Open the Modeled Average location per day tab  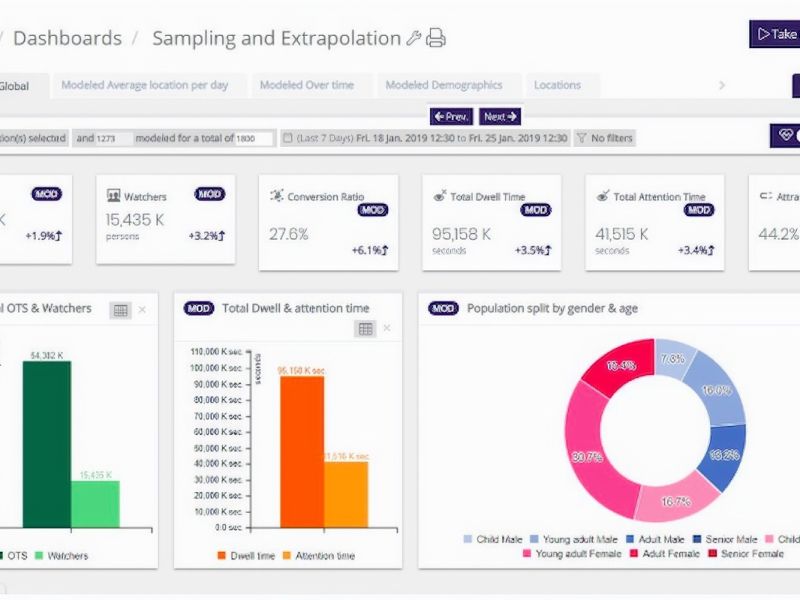[x=145, y=85]
